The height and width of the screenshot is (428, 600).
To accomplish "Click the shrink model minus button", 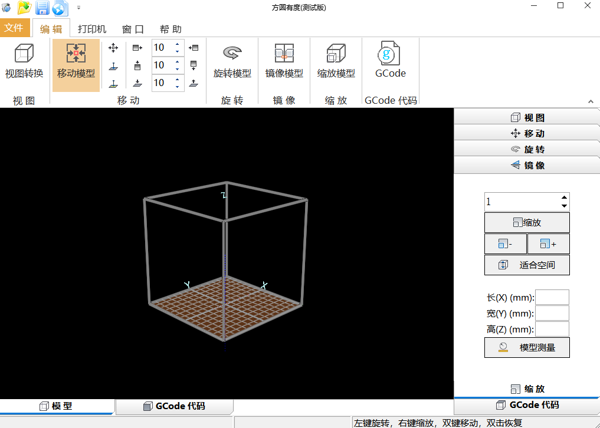I will point(505,244).
